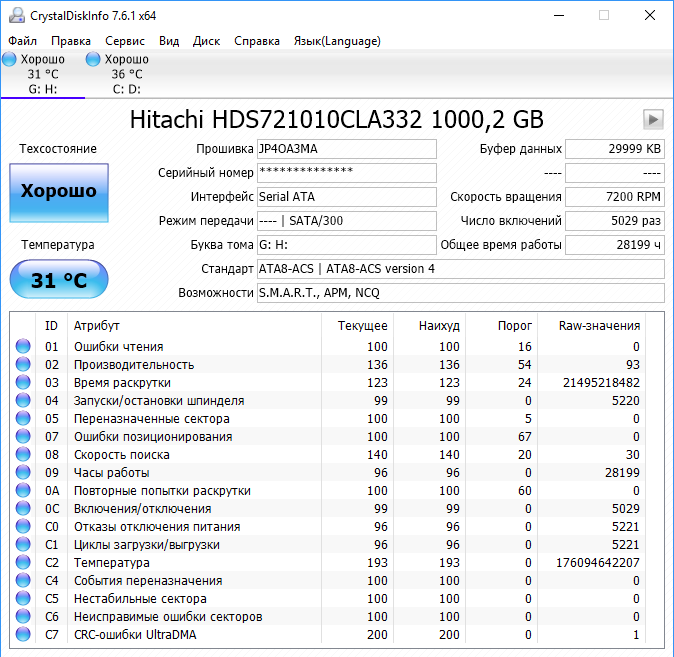The width and height of the screenshot is (674, 657).
Task: Select the CRC-ошибки UltraDMA attribute name
Action: pos(135,635)
